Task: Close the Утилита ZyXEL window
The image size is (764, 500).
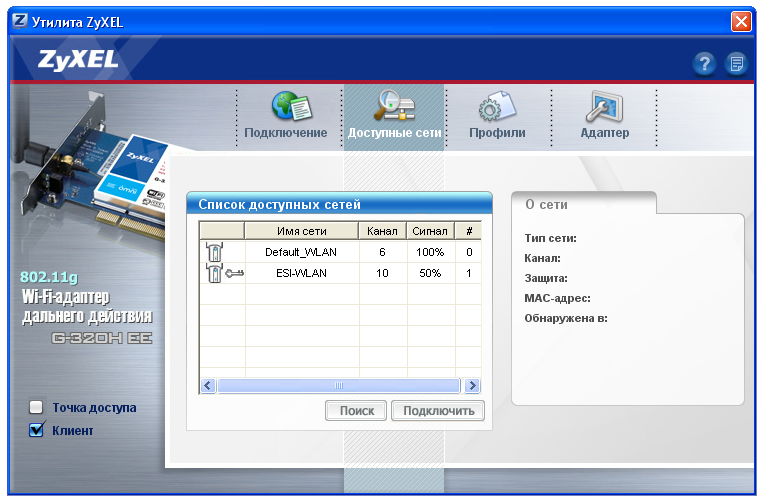Action: tap(741, 22)
